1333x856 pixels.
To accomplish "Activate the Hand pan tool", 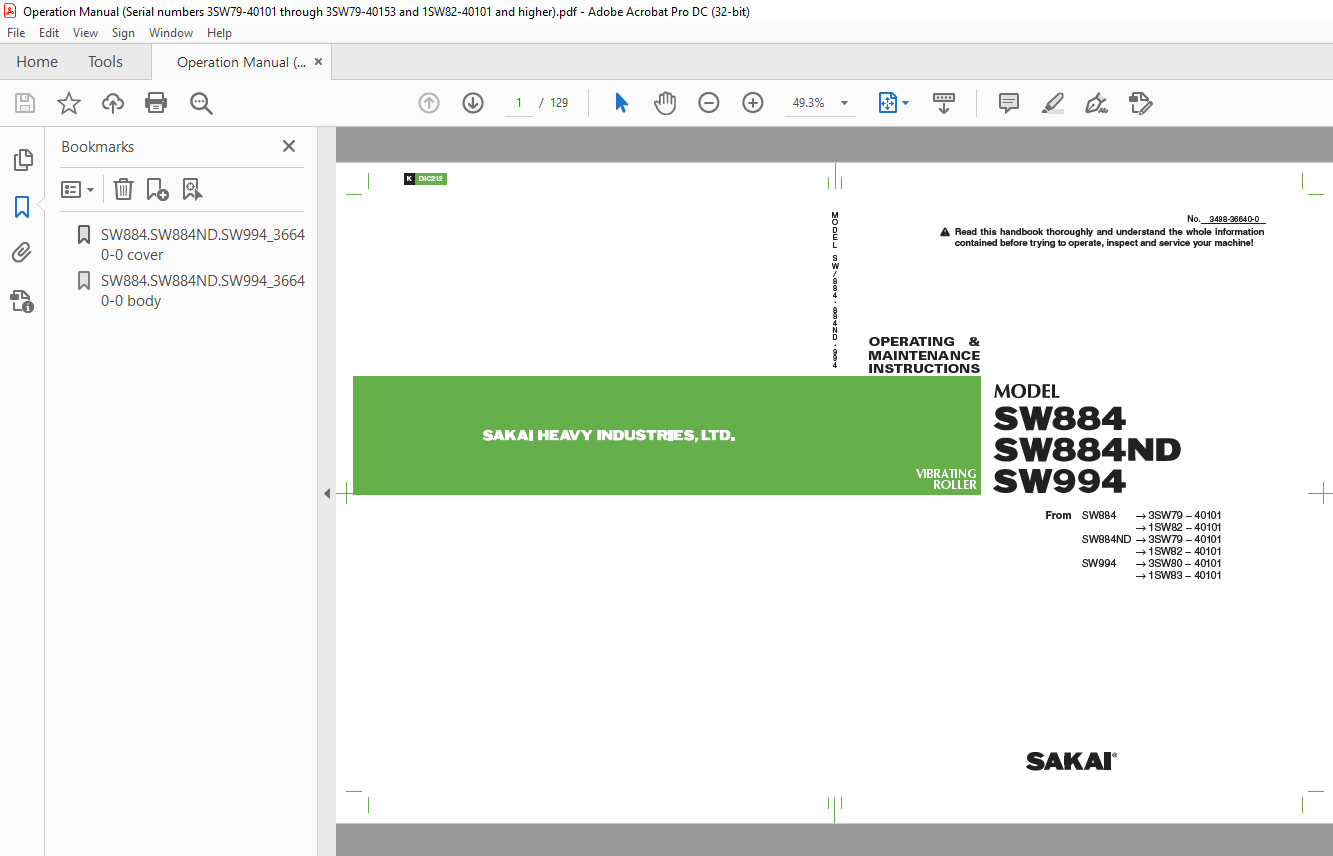I will [665, 103].
